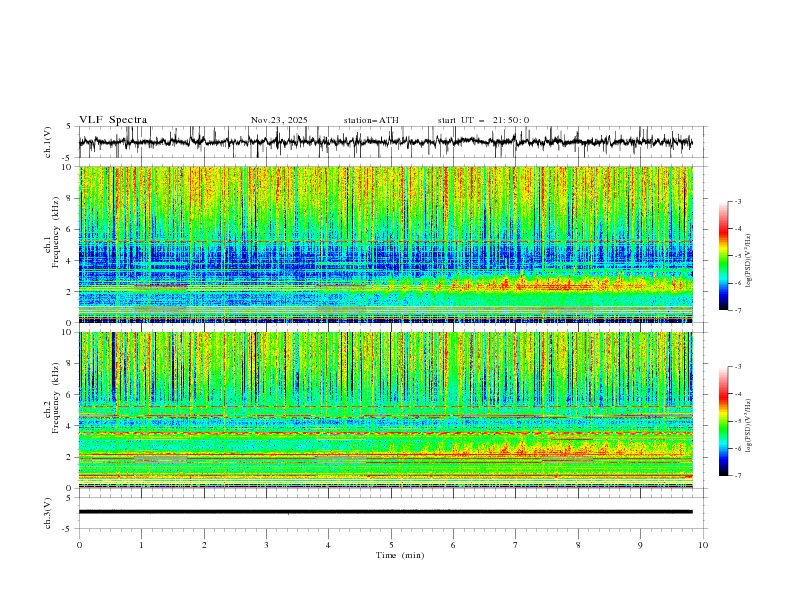Screen dimensions: 792x612
Task: Click the "-7" tick on ch.2 colorbar
Action: click(738, 476)
